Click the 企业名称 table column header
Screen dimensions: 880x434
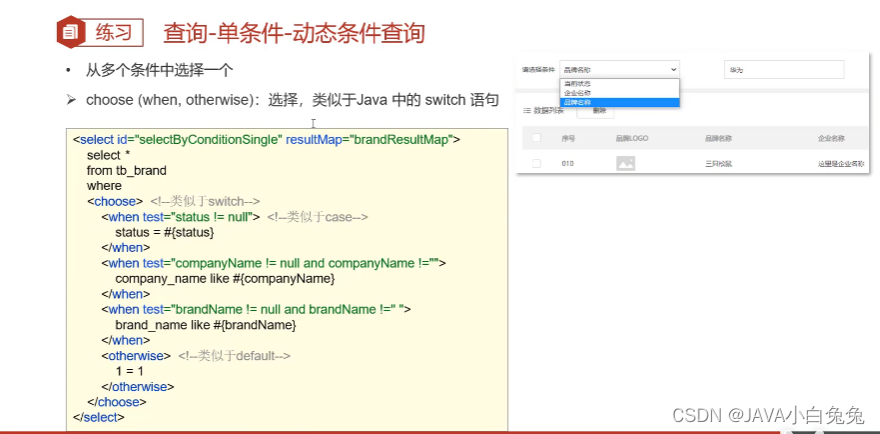831,138
